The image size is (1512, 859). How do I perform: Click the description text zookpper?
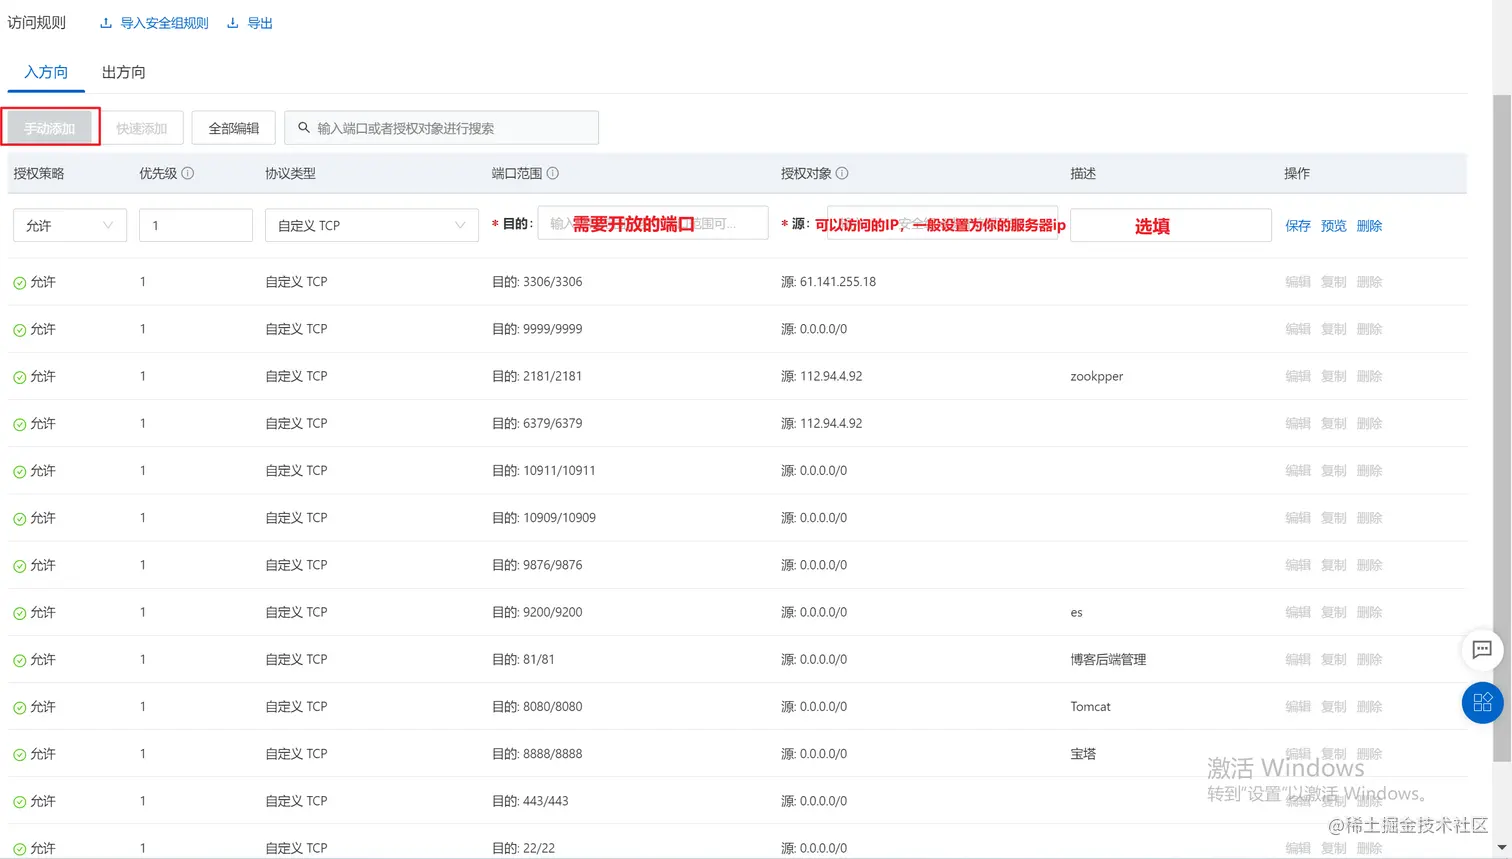click(x=1097, y=376)
